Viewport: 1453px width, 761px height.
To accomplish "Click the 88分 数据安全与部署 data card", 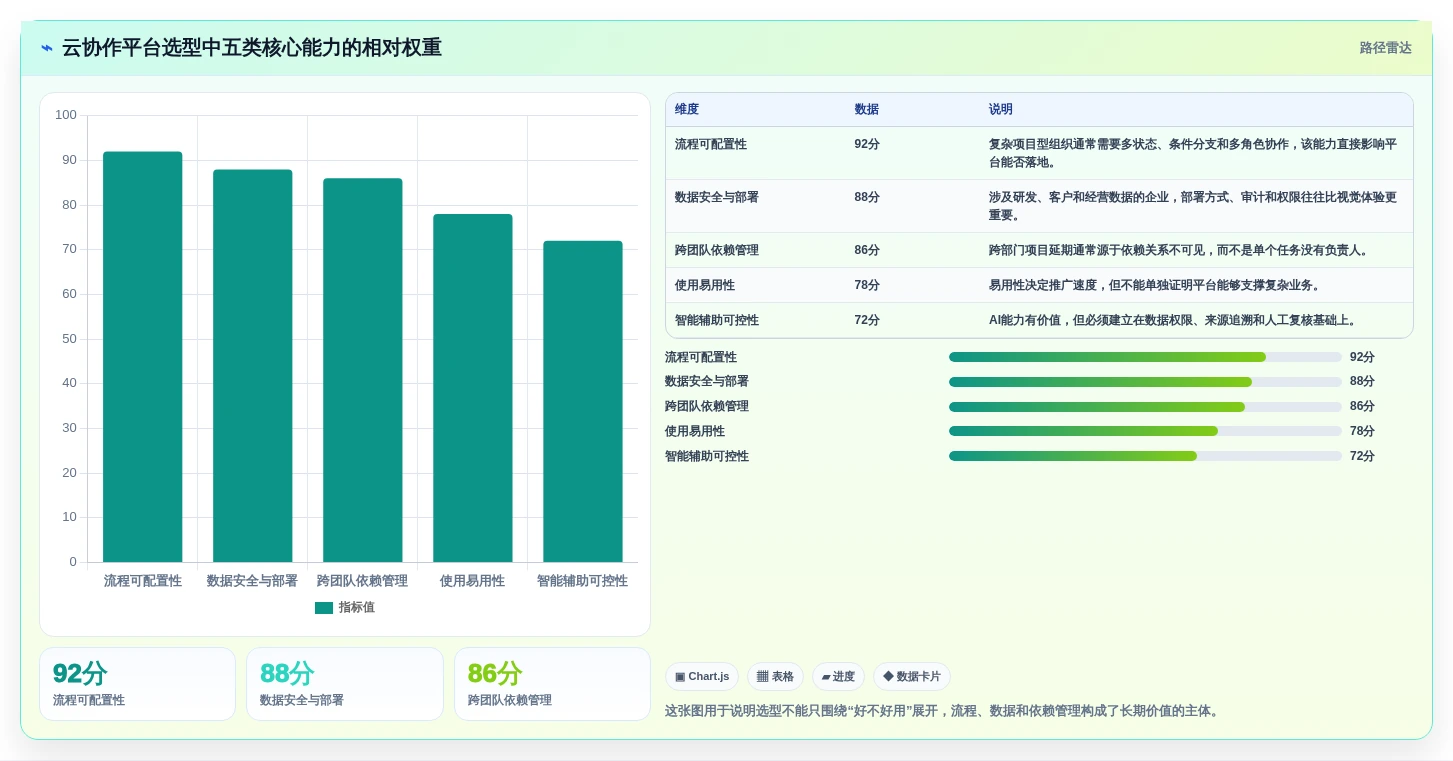I will click(x=345, y=684).
